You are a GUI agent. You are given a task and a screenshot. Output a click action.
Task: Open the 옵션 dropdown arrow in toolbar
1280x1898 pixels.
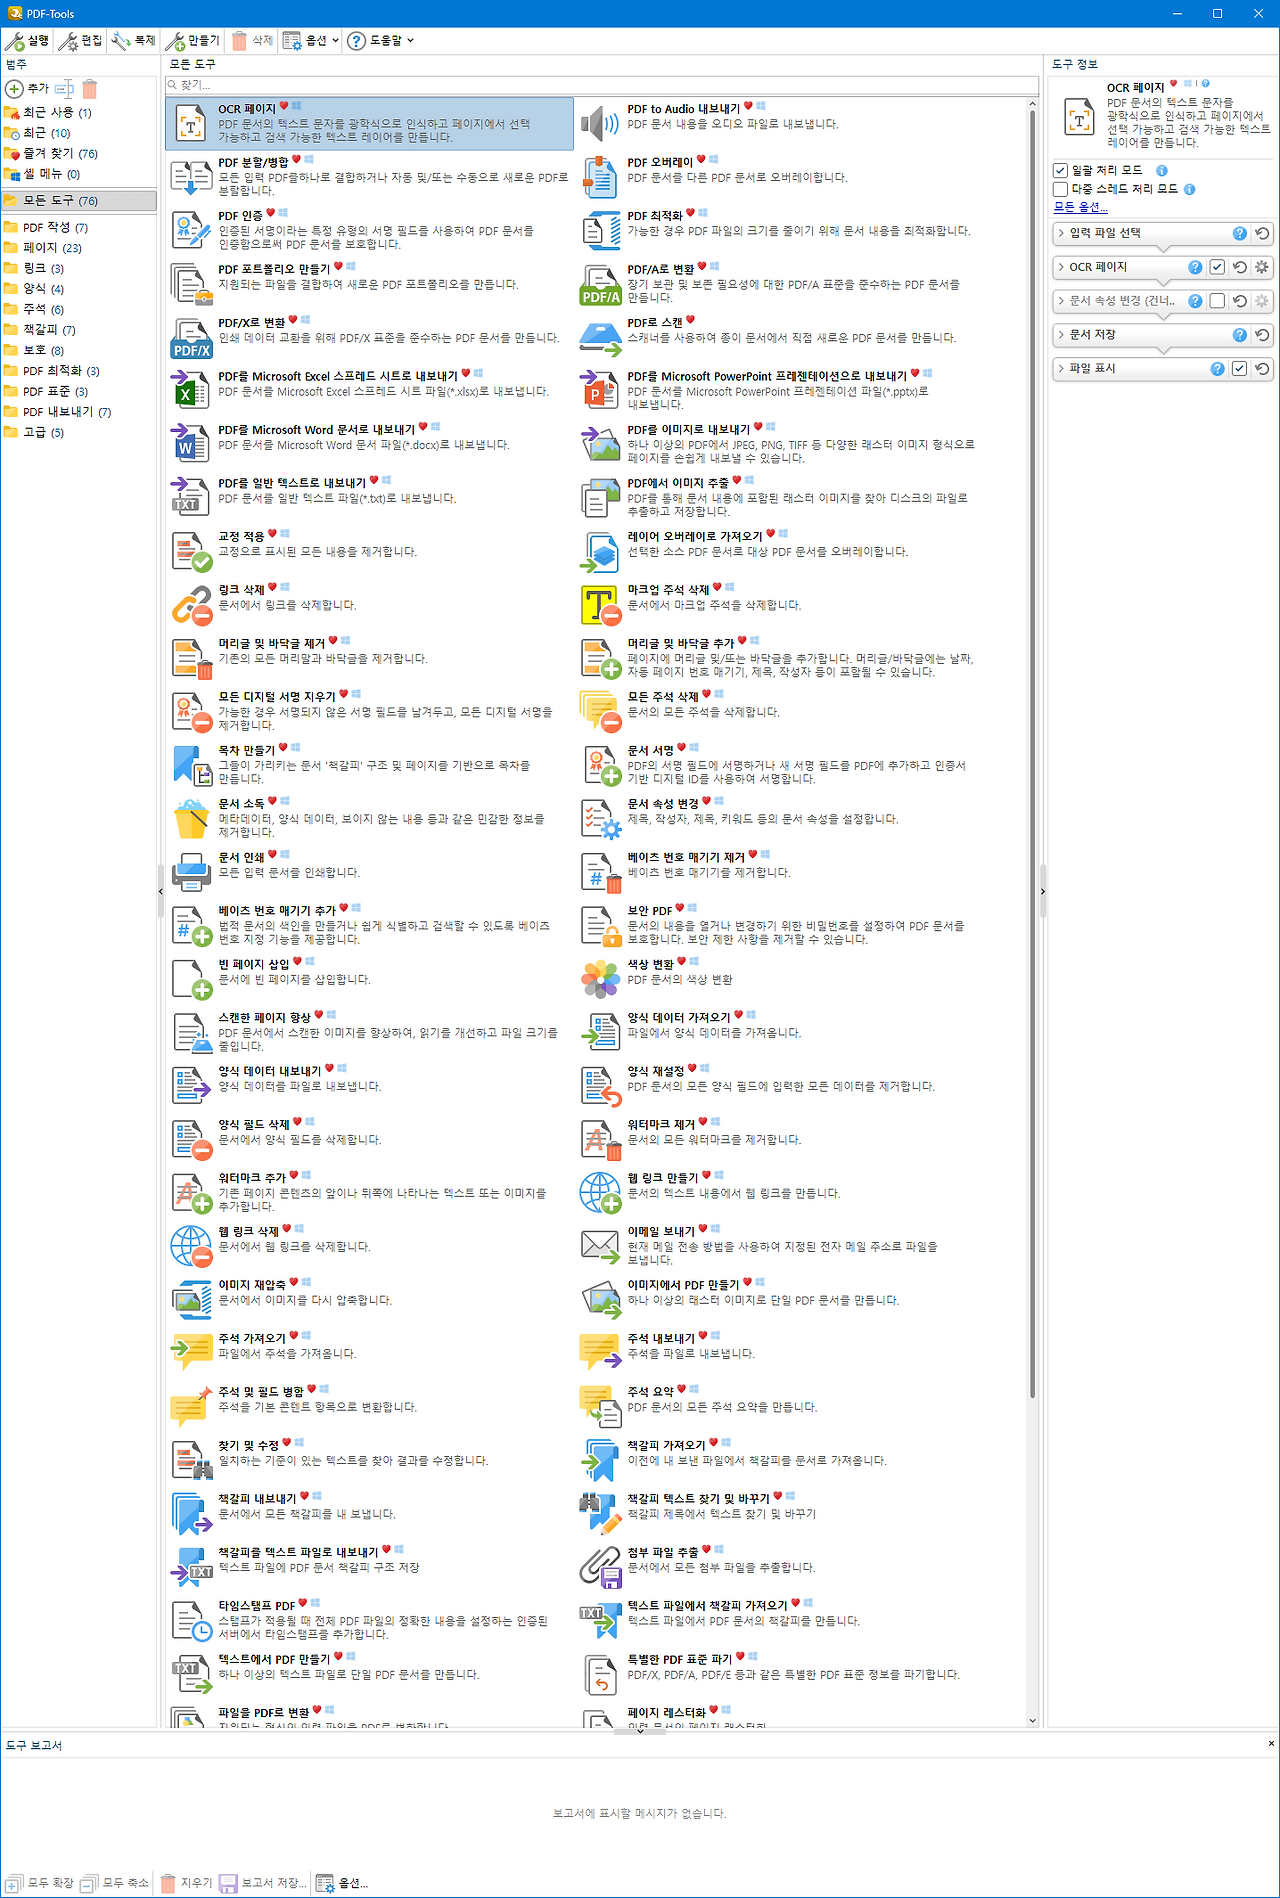[335, 41]
